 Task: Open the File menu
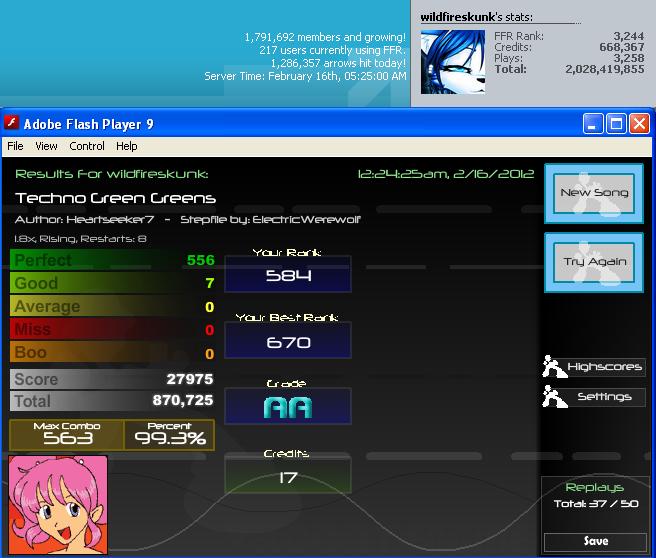15,146
